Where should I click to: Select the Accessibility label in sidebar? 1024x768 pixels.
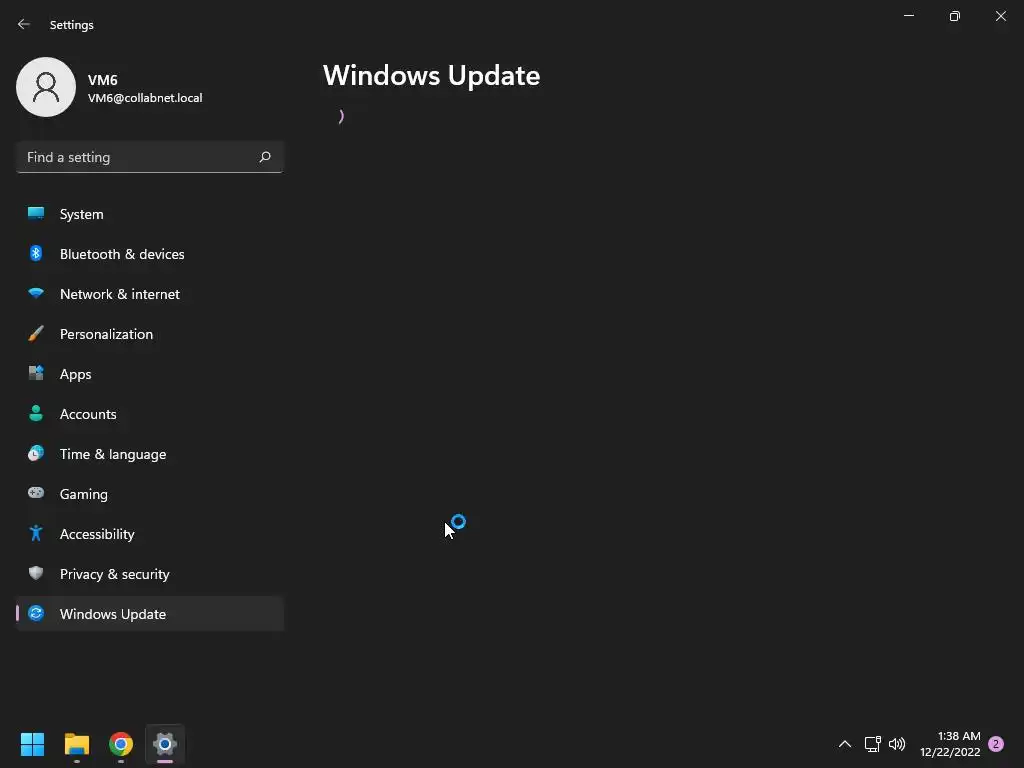tap(97, 534)
